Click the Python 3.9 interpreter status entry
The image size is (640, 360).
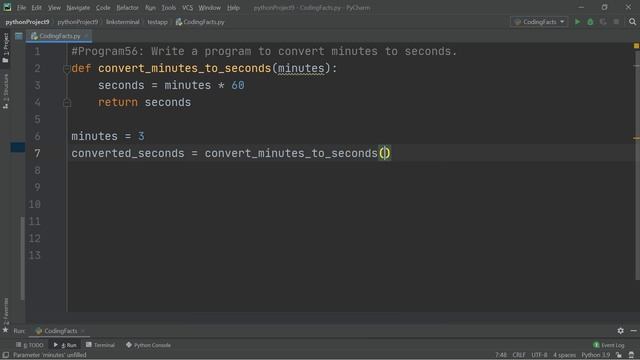click(596, 355)
